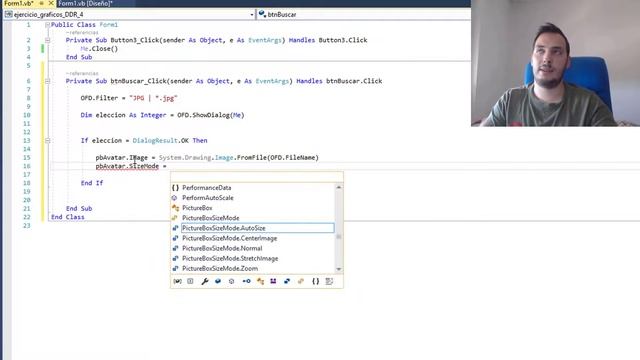Place cursor on Me.Close() line
Image resolution: width=640 pixels, height=360 pixels.
[x=99, y=49]
